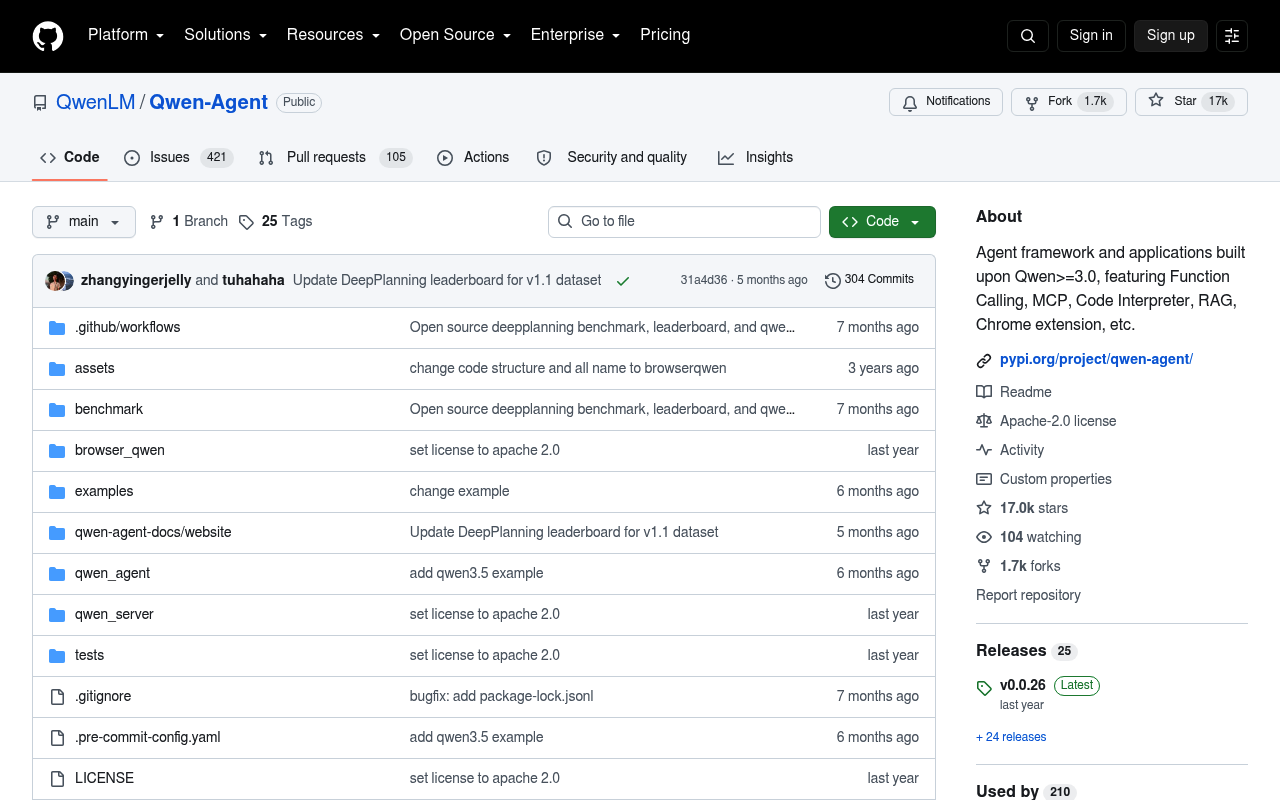Click the tag icon next to 25 Tags
The height and width of the screenshot is (800, 1280).
coord(246,222)
